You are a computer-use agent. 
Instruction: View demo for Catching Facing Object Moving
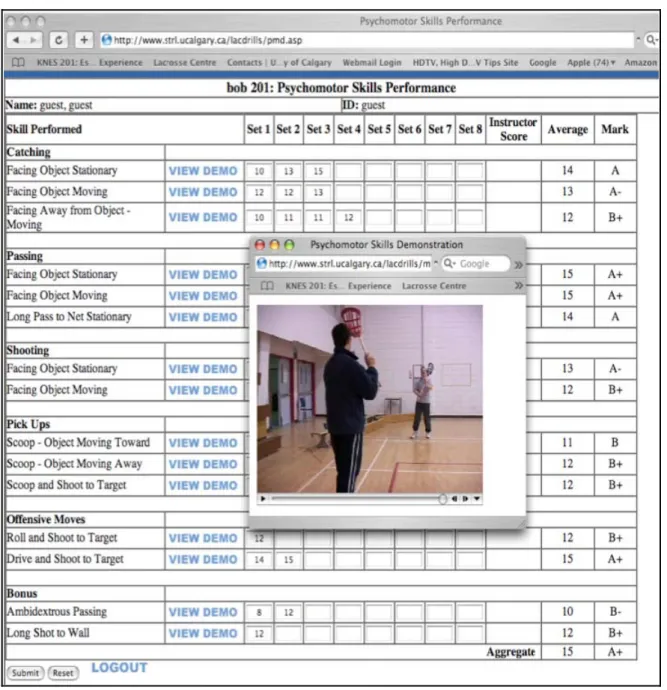point(203,192)
